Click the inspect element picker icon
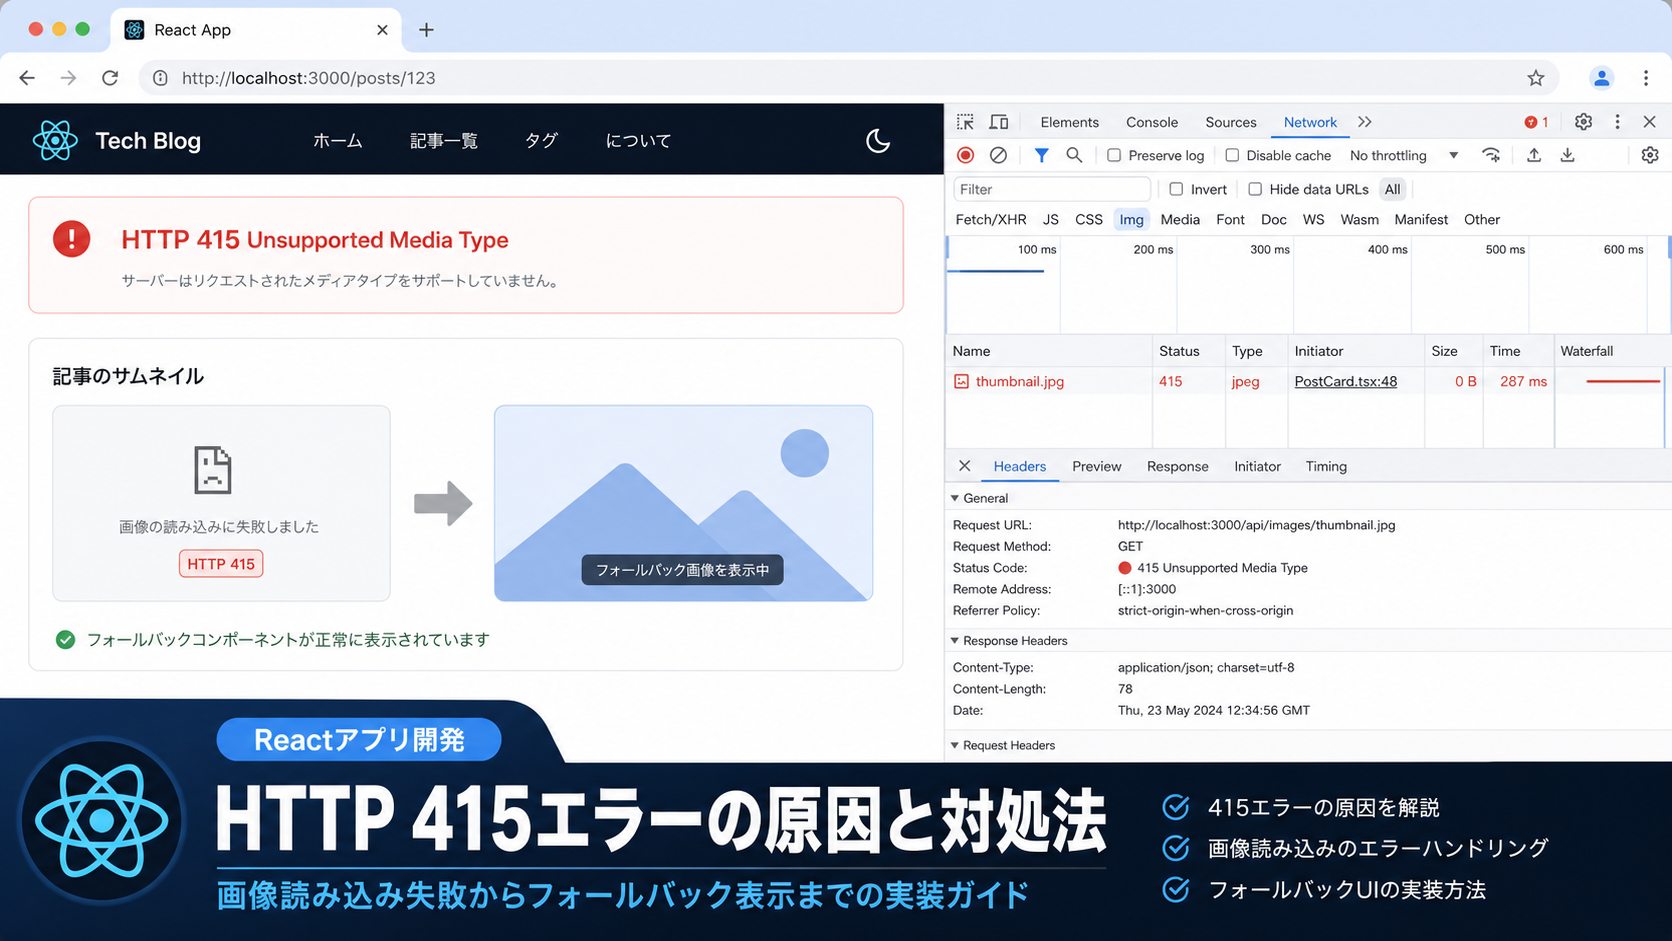This screenshot has width=1672, height=941. pos(965,122)
